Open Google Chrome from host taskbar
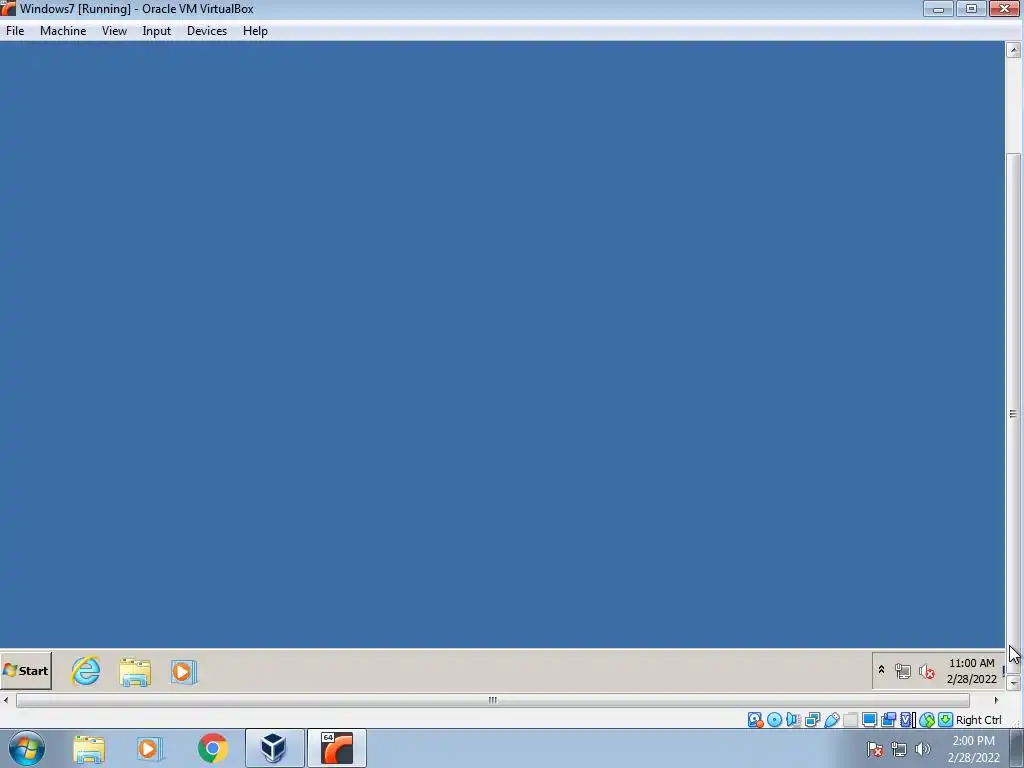The width and height of the screenshot is (1024, 768). (x=212, y=748)
